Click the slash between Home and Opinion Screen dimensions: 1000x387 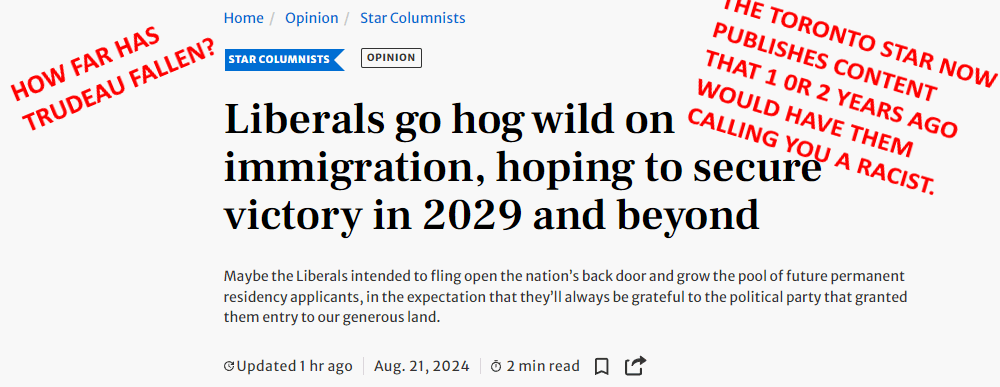click(x=272, y=18)
